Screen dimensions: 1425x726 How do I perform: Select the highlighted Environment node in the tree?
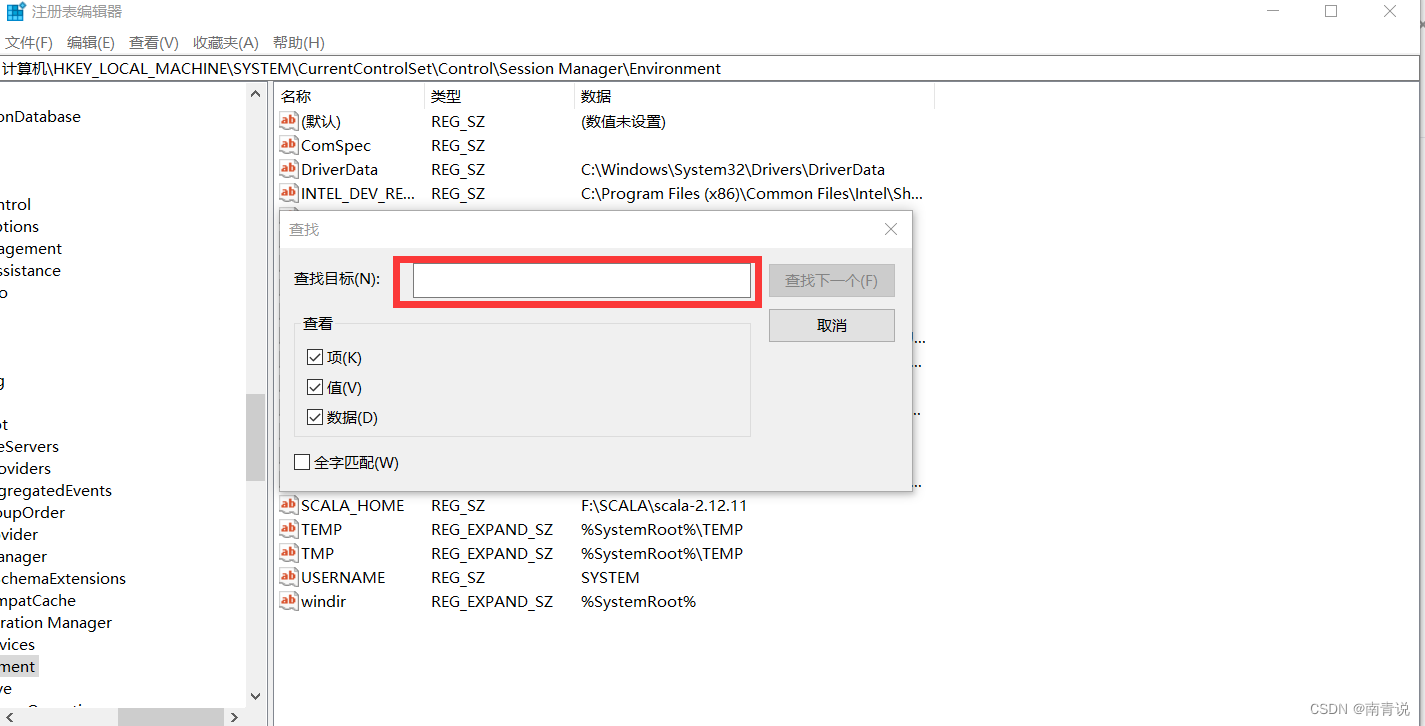click(x=17, y=666)
